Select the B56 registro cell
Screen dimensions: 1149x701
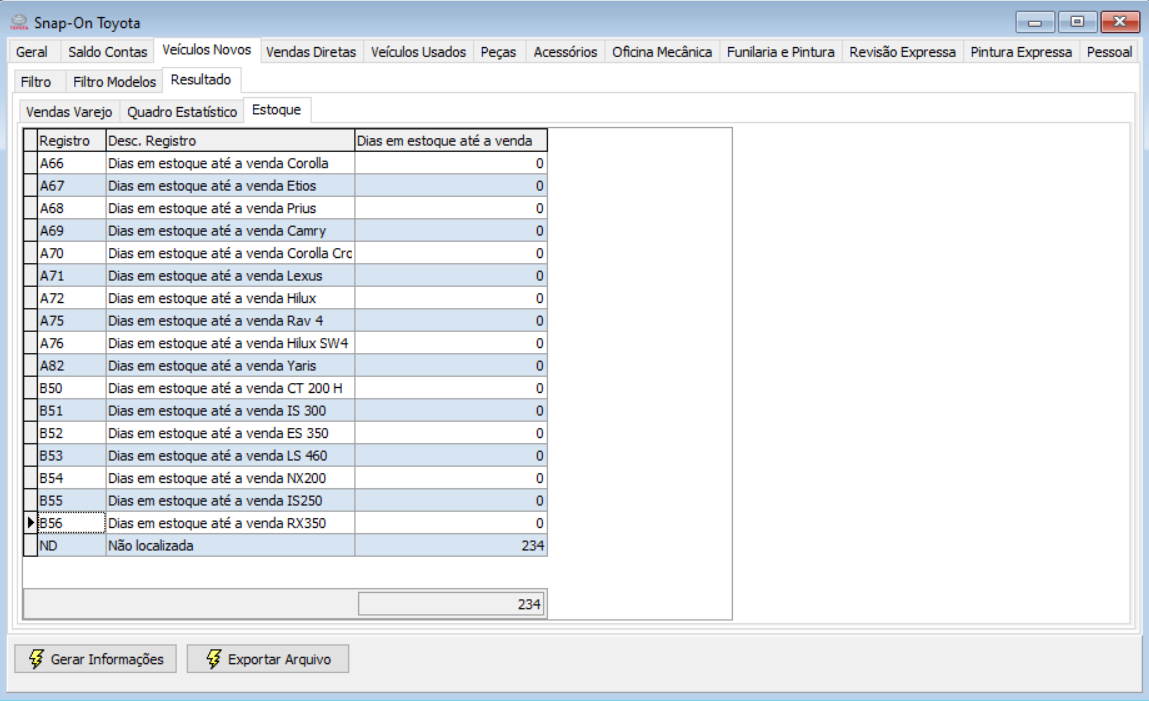pos(71,523)
